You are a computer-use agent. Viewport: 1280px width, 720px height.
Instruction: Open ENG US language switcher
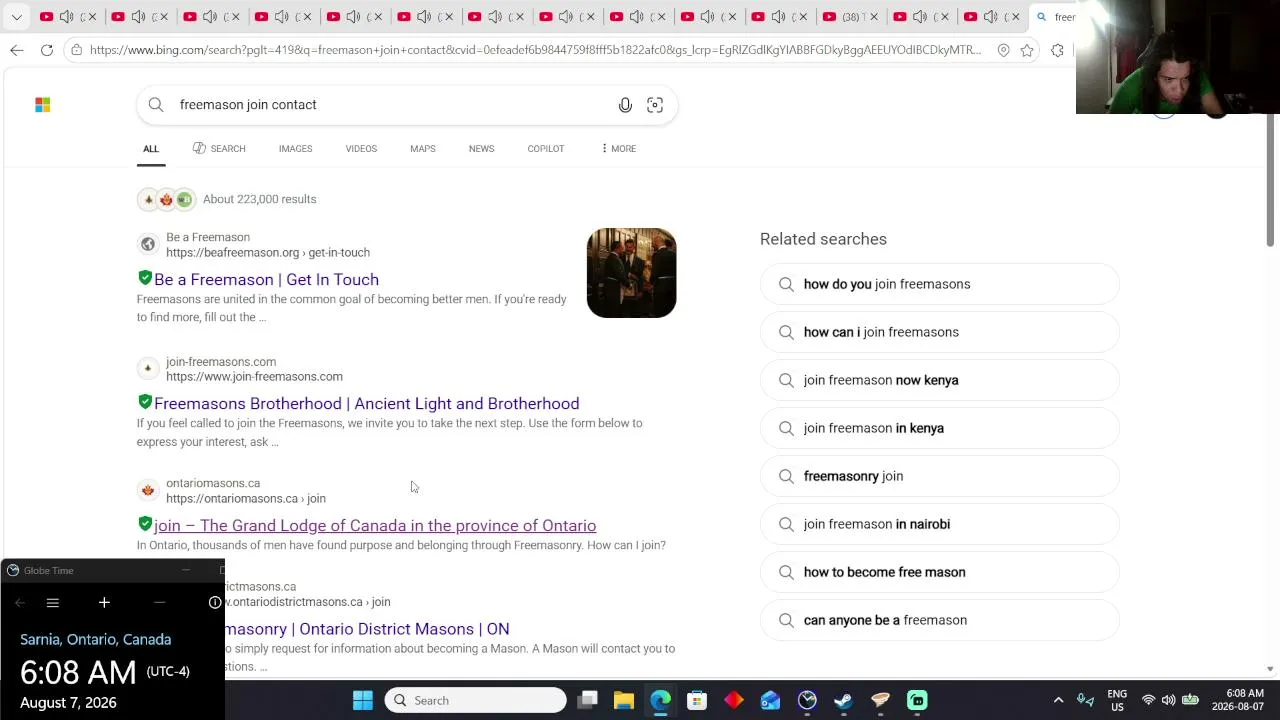[x=1117, y=701]
